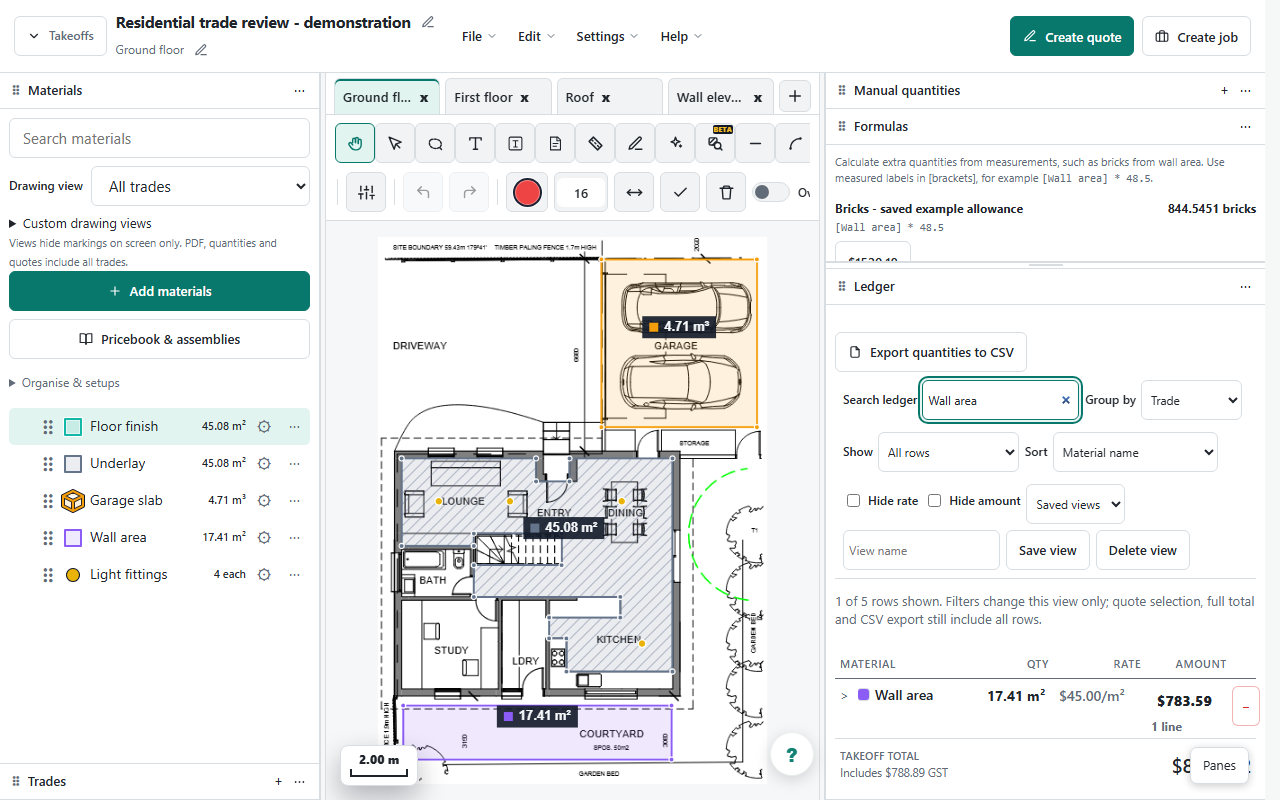Screen dimensions: 1280x800
Task: Click the Create quote button
Action: [x=1072, y=36]
